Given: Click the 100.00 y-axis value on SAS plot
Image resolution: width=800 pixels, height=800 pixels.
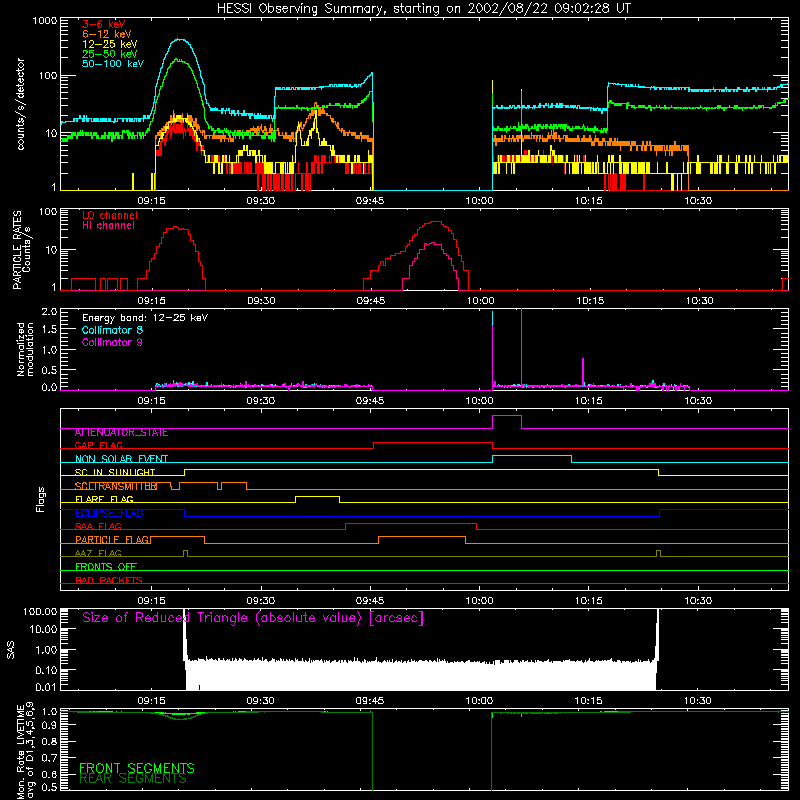Looking at the screenshot, I should (x=40, y=611).
